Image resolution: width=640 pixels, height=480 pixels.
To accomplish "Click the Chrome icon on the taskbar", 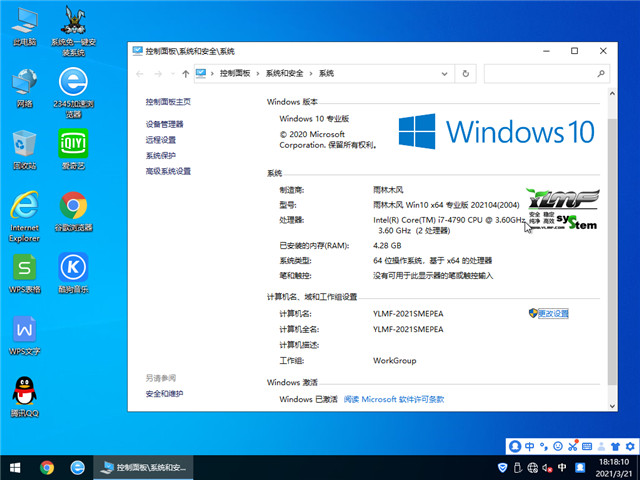I will (47, 467).
